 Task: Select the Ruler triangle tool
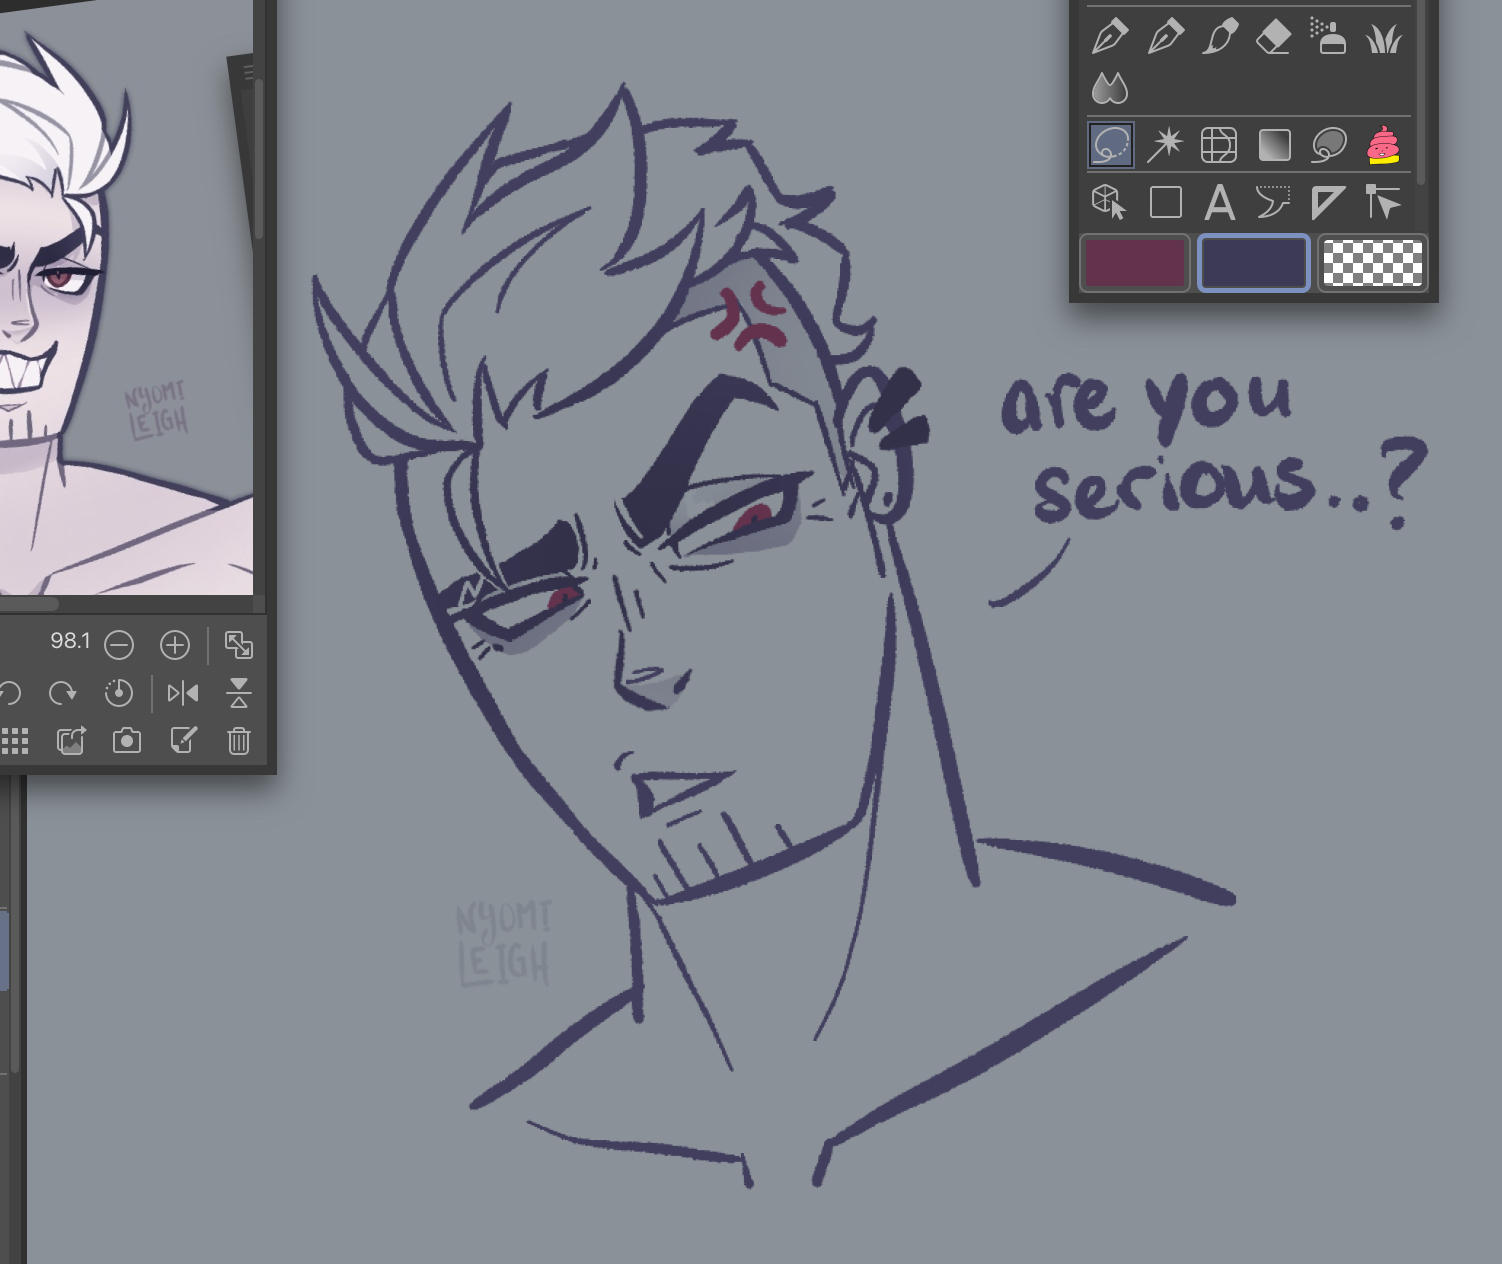pyautogui.click(x=1328, y=203)
